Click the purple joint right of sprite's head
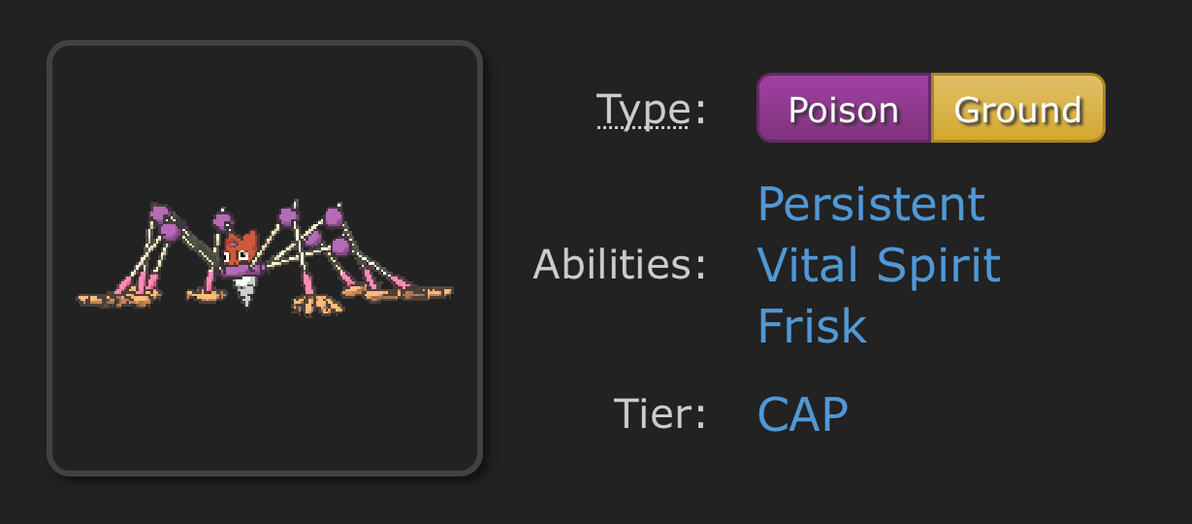 [x=289, y=216]
